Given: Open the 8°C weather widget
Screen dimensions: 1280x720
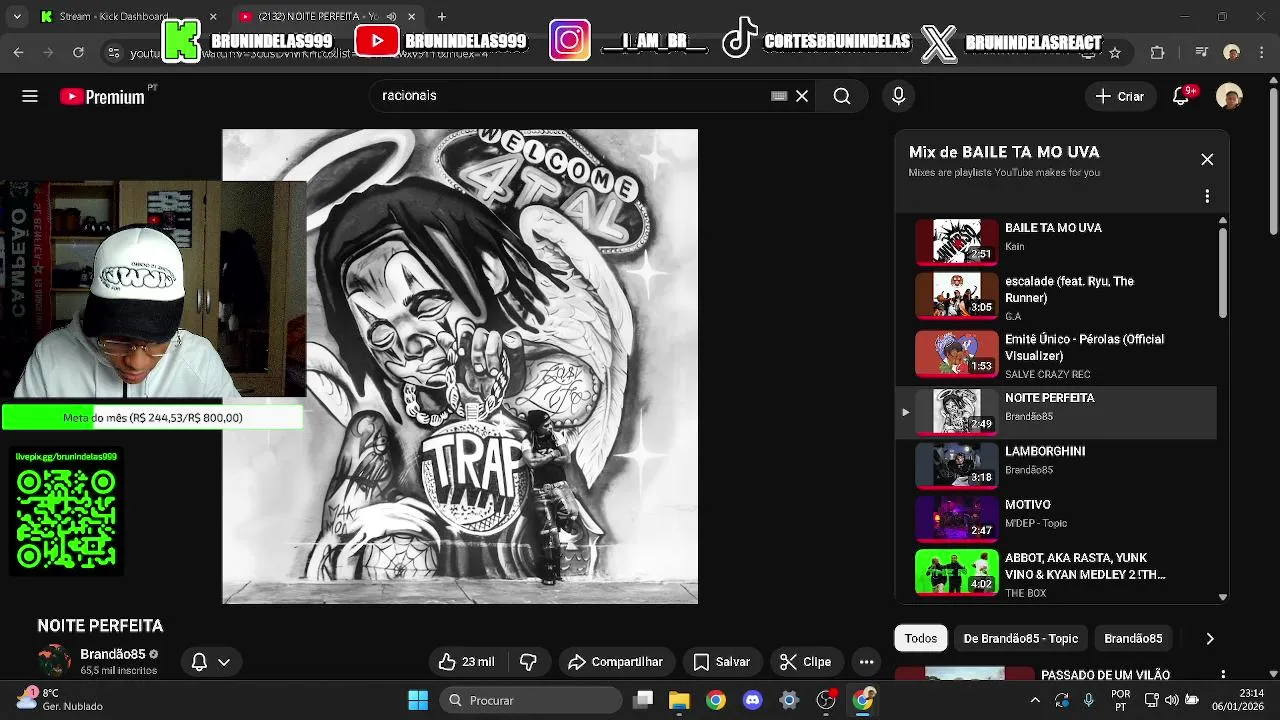Looking at the screenshot, I should (x=58, y=700).
